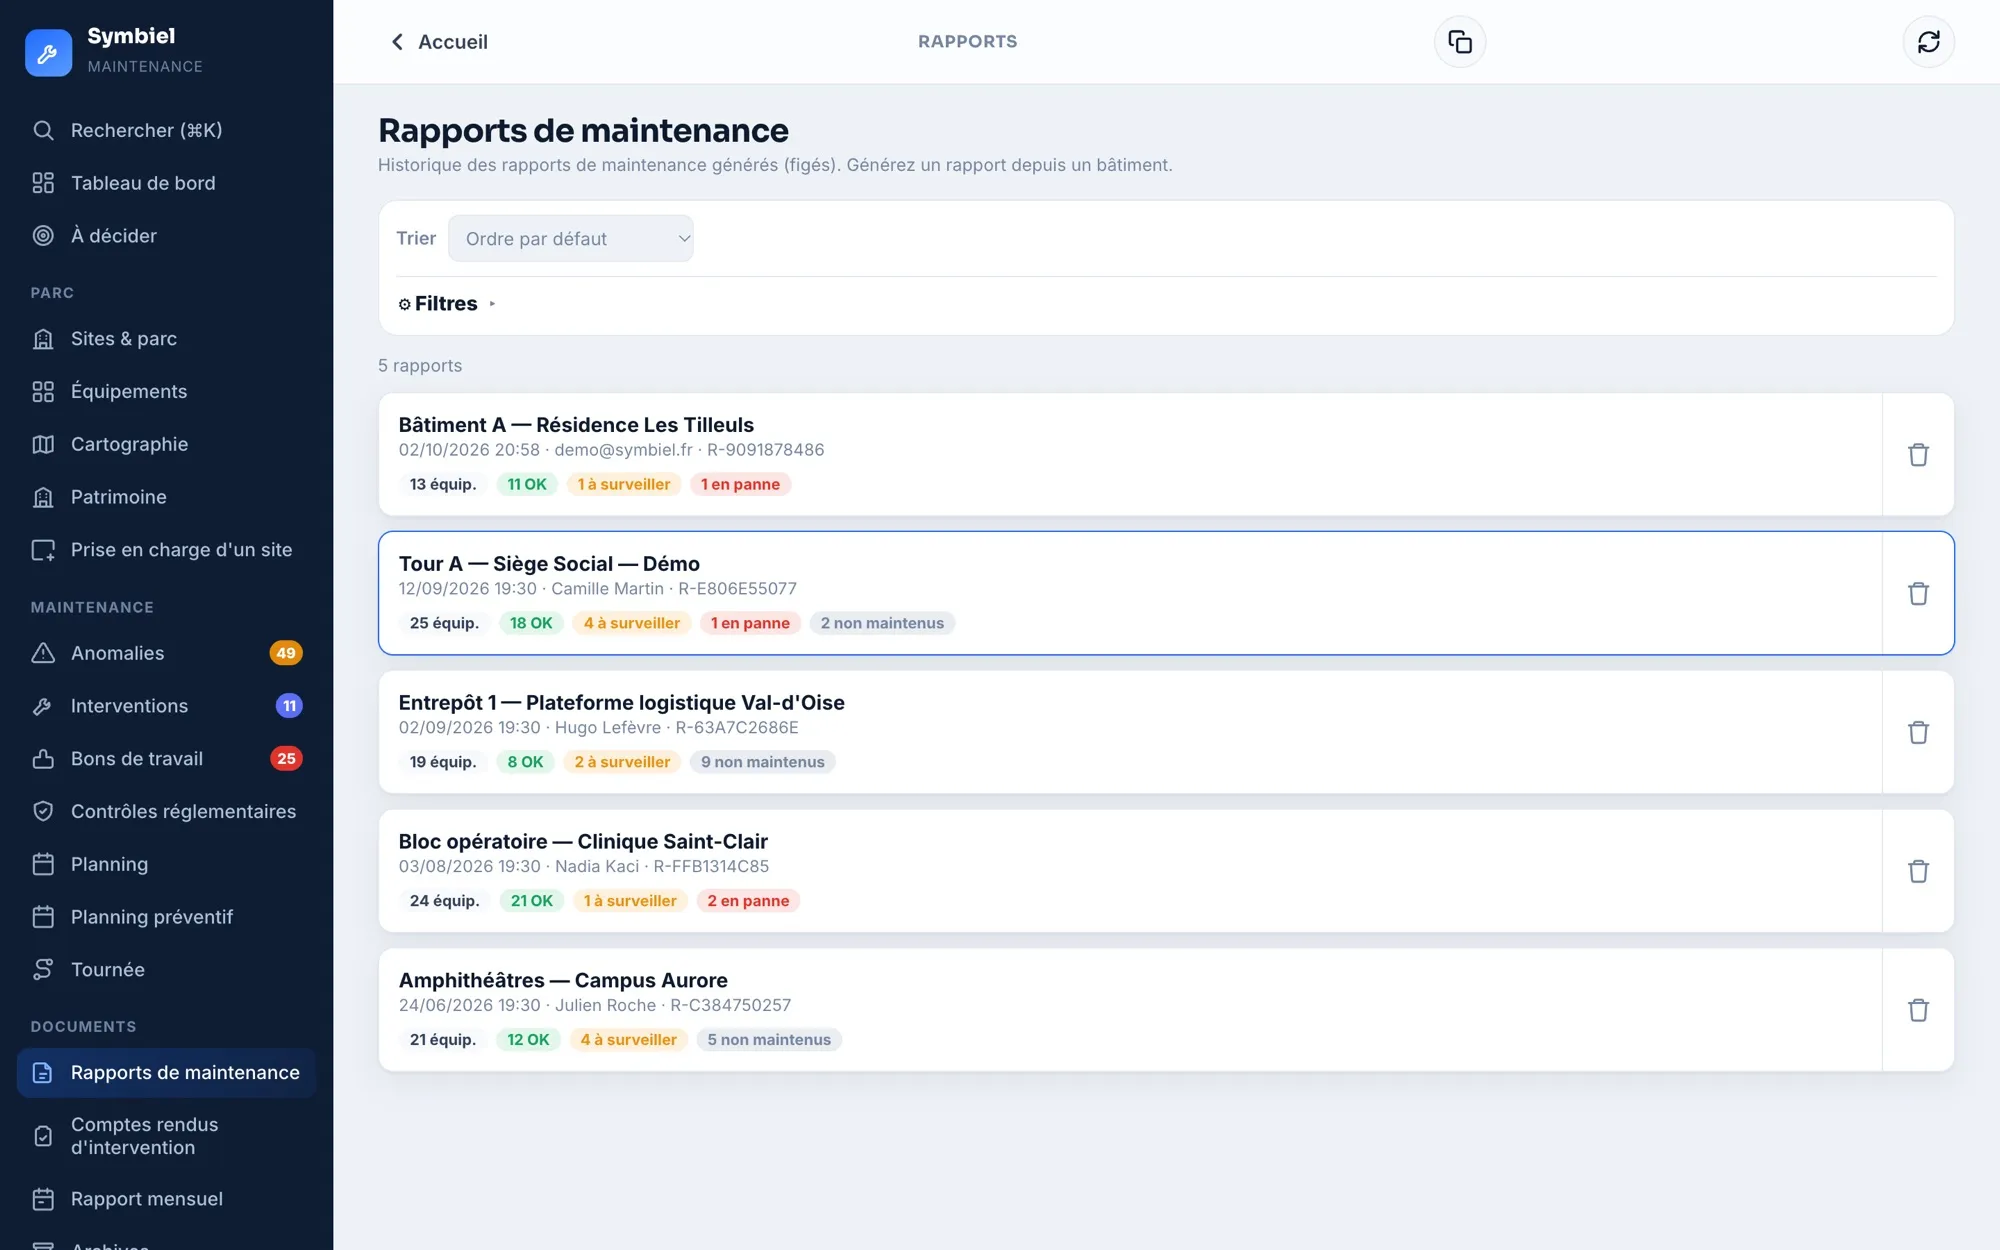2000x1250 pixels.
Task: Open Rechercher search in the sidebar
Action: [x=166, y=130]
